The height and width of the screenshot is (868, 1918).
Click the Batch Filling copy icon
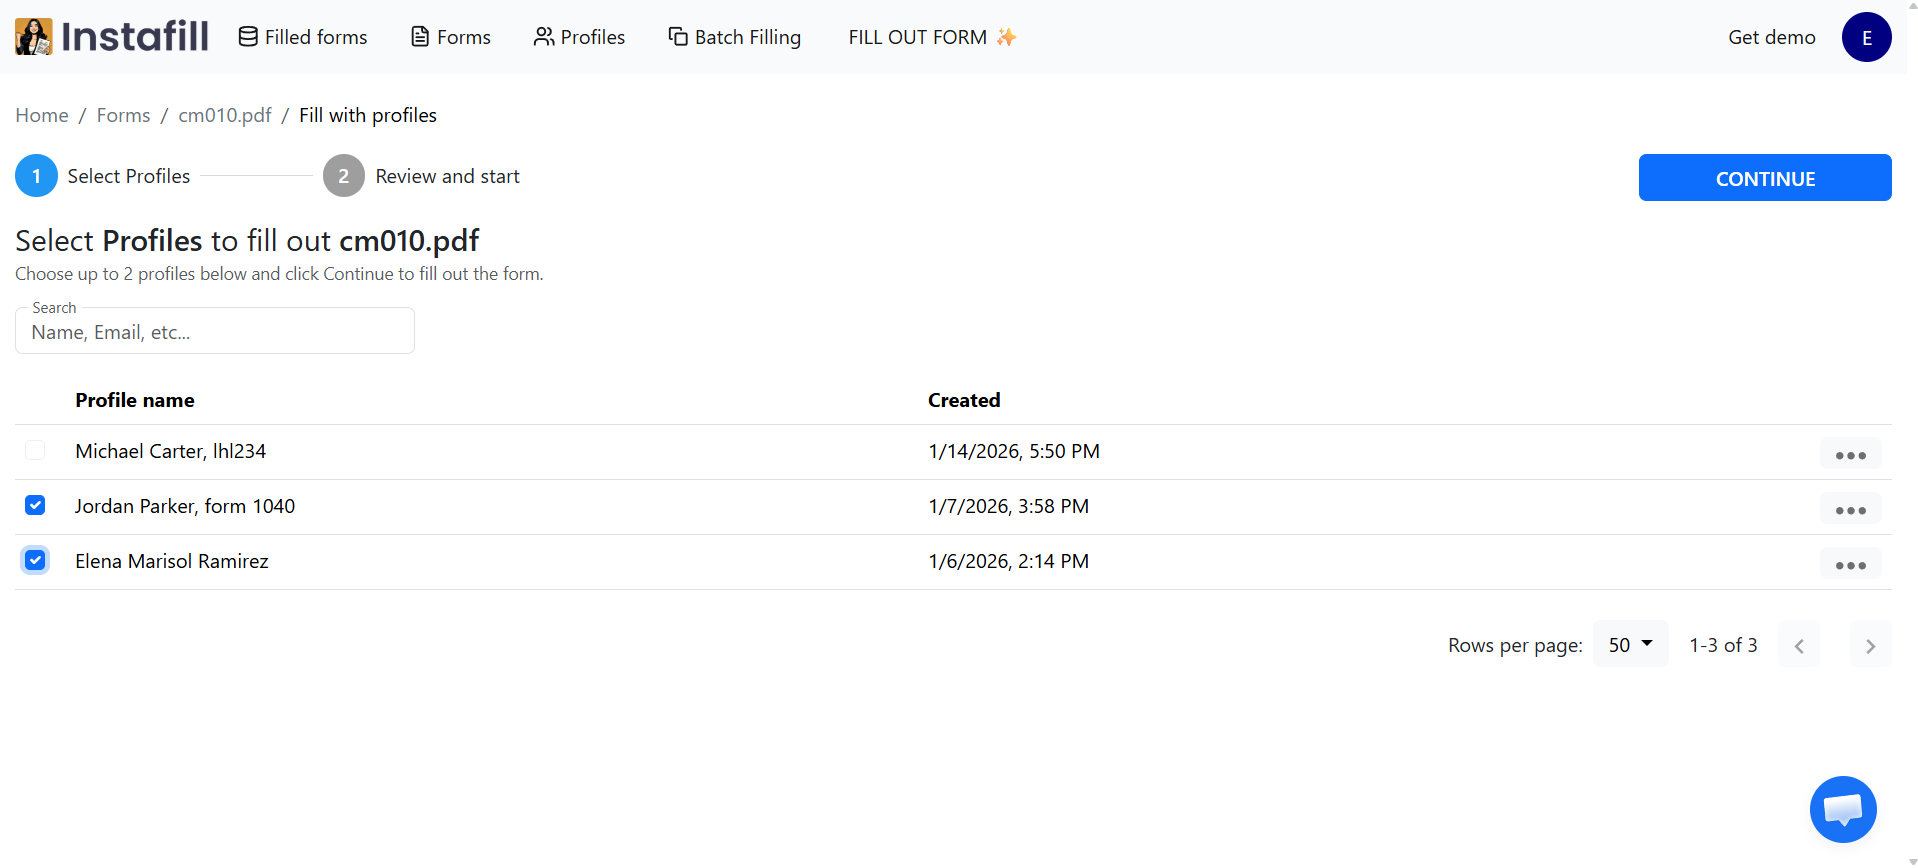(x=678, y=37)
